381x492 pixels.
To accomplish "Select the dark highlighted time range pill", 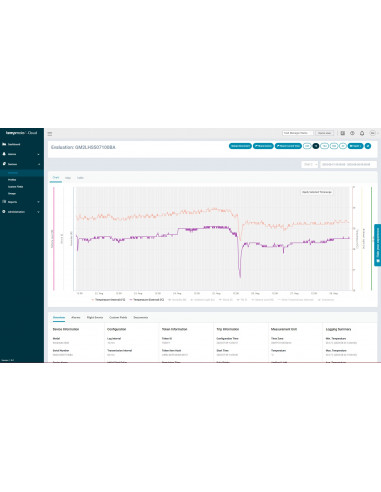I will coord(316,146).
